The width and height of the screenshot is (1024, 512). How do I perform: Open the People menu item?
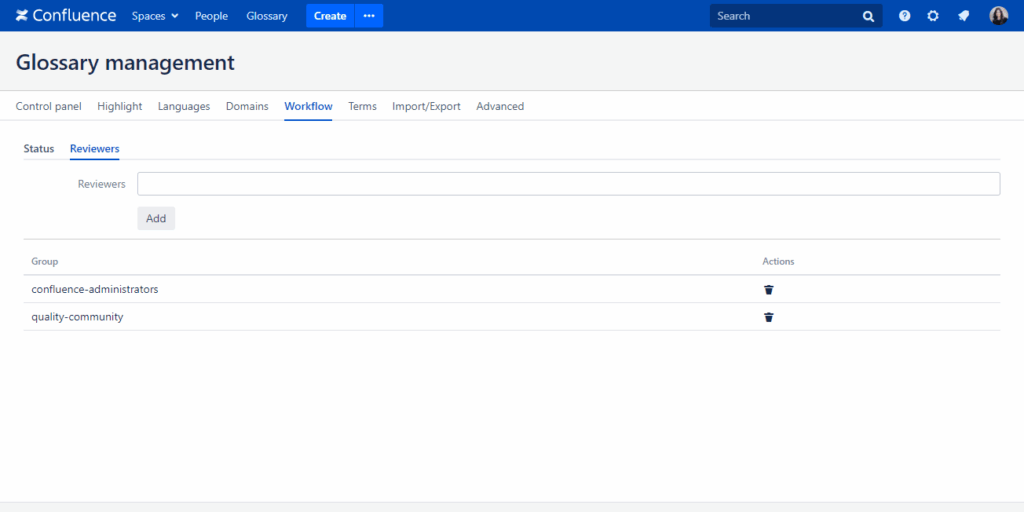tap(211, 16)
